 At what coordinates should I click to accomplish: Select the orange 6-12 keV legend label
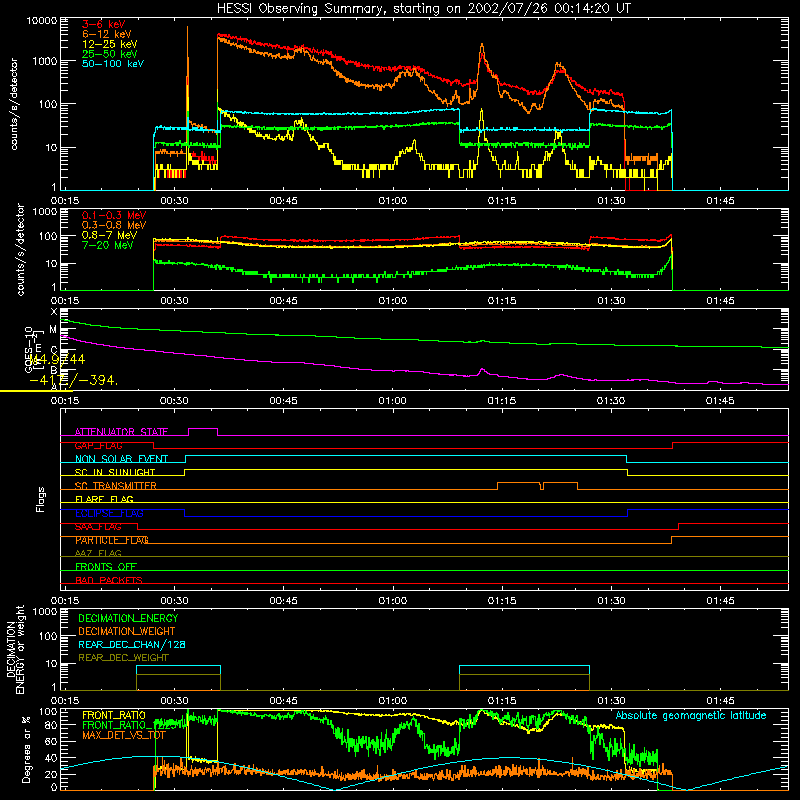(107, 34)
